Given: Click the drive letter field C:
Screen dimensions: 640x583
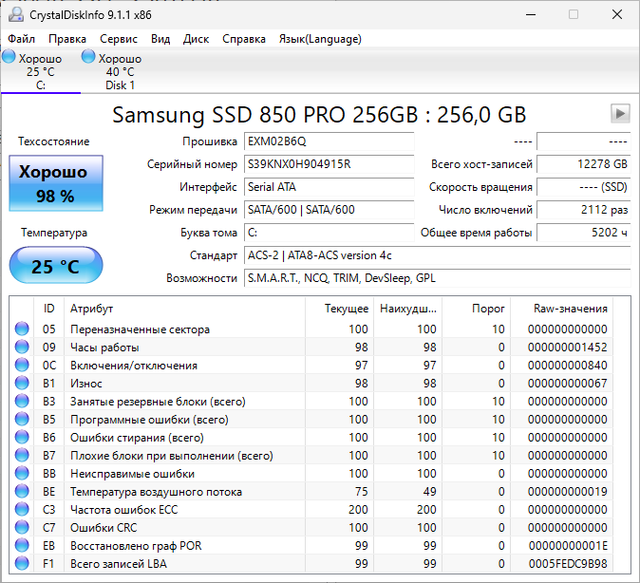Looking at the screenshot, I should (x=329, y=233).
